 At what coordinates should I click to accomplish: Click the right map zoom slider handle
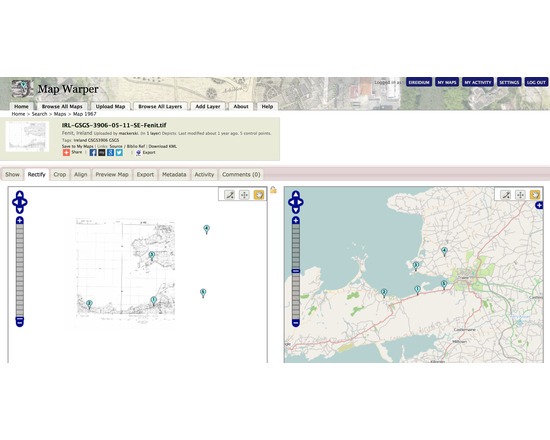pos(296,271)
